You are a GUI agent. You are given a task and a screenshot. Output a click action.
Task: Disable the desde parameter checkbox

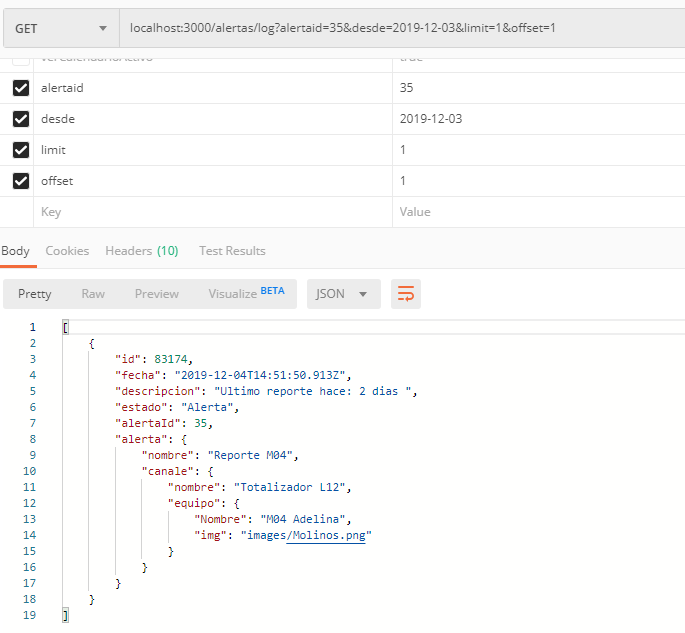tap(21, 119)
